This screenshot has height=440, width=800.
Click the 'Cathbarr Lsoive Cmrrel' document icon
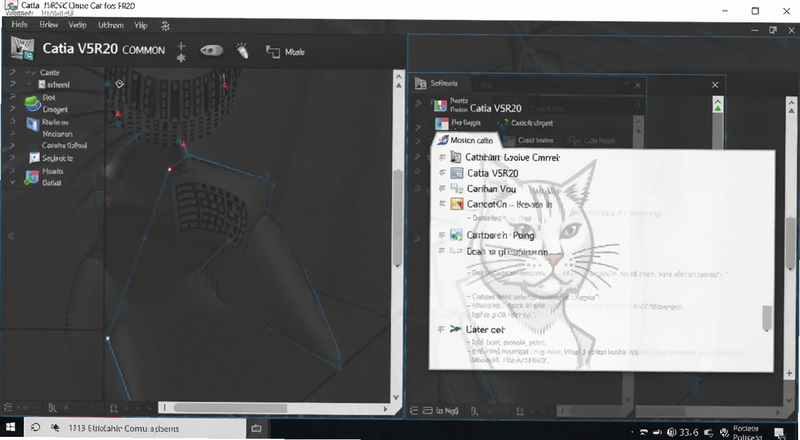click(x=456, y=157)
